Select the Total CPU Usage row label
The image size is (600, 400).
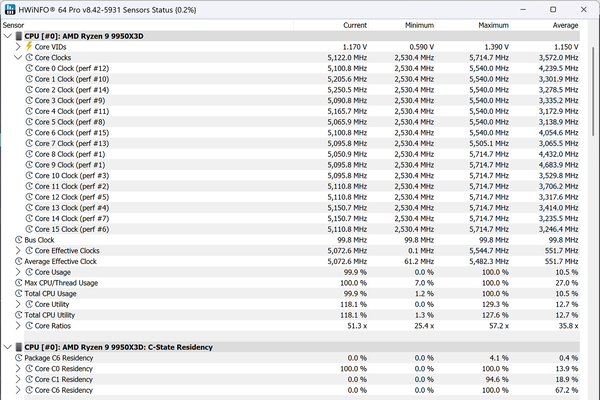51,294
